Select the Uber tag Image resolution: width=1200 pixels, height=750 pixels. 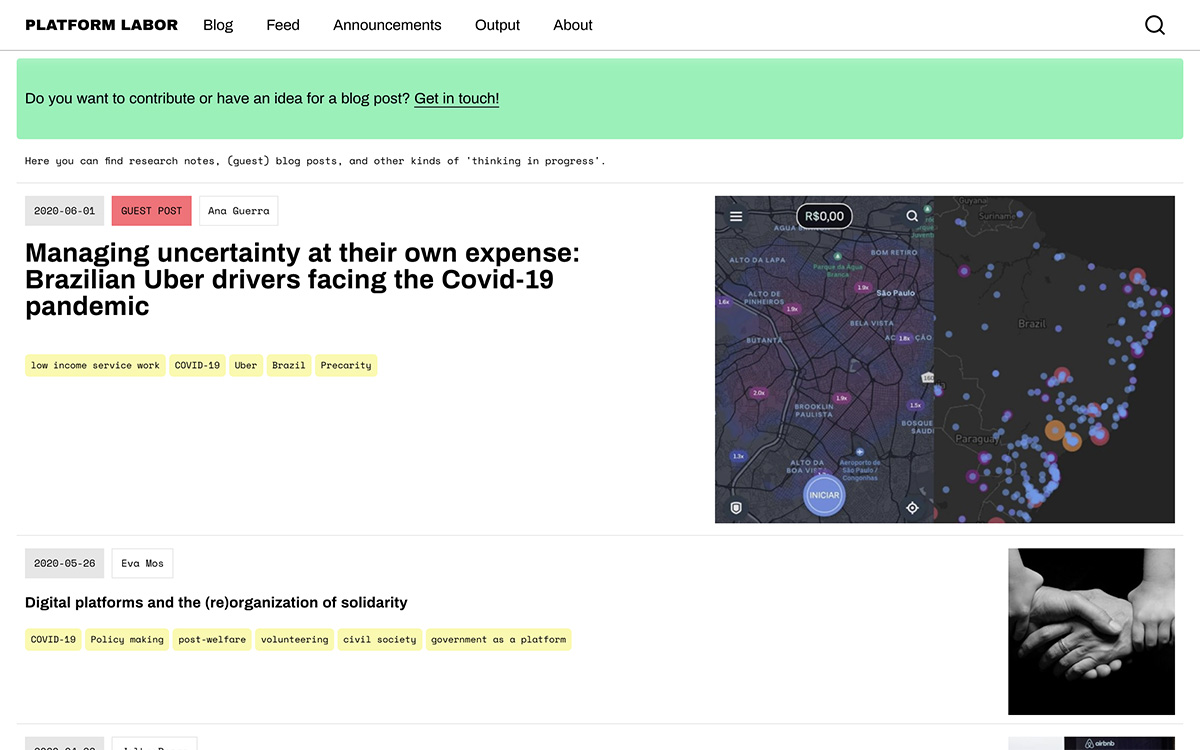[x=245, y=365]
